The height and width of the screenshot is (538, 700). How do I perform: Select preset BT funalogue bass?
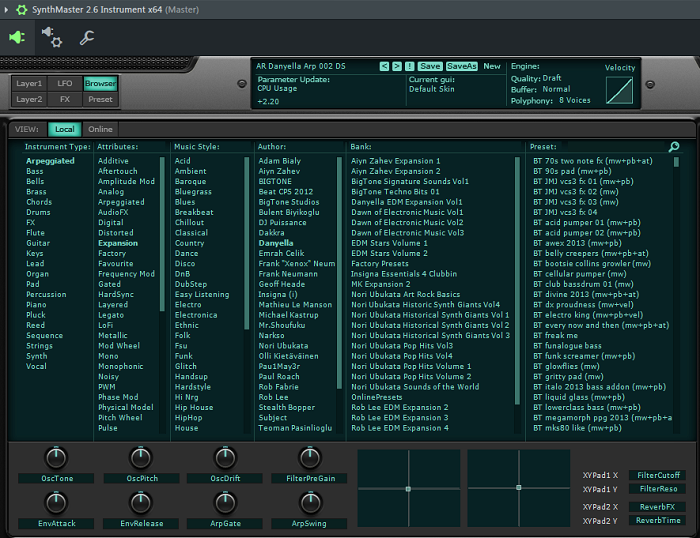567,346
